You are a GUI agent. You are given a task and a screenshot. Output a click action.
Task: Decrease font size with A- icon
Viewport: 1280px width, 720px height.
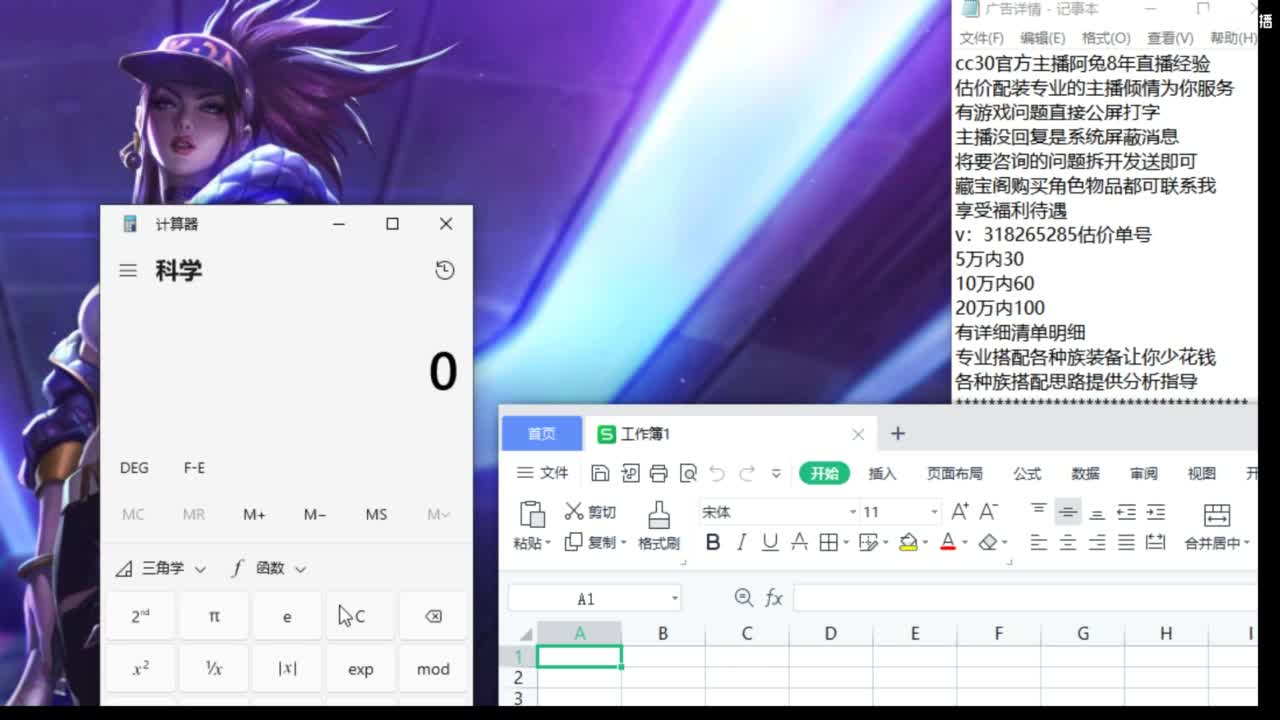[x=988, y=512]
